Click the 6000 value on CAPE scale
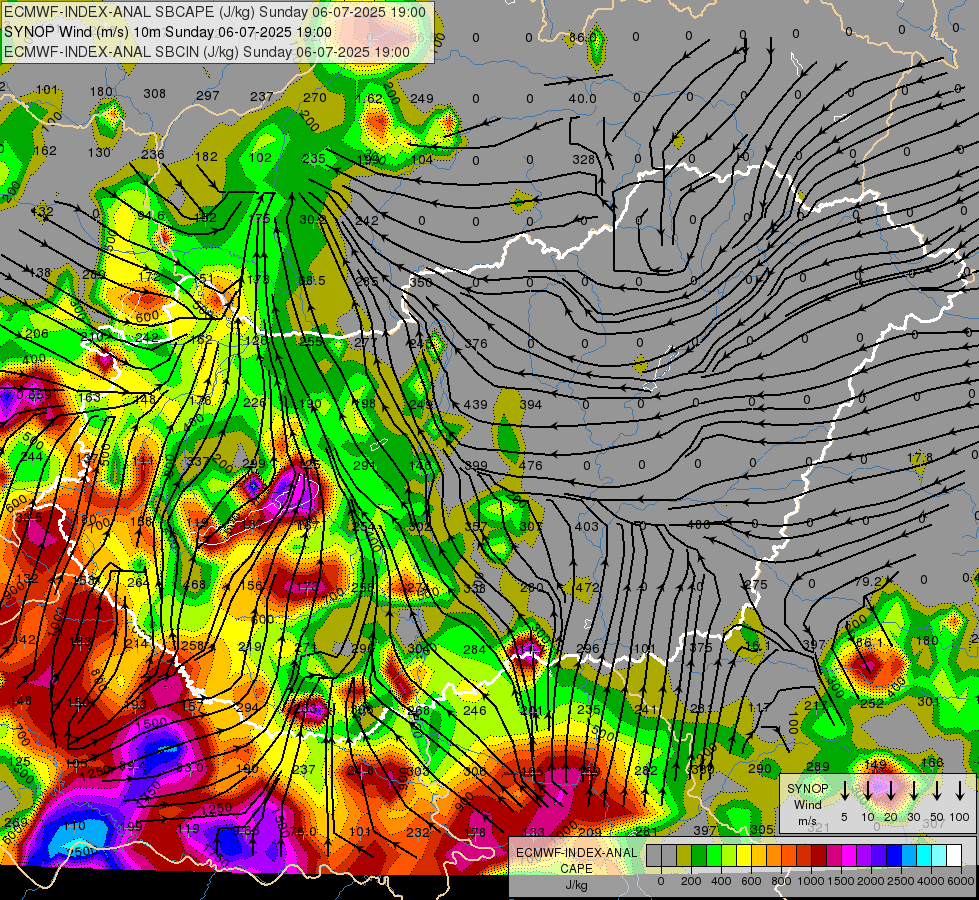The height and width of the screenshot is (900, 979). click(961, 881)
